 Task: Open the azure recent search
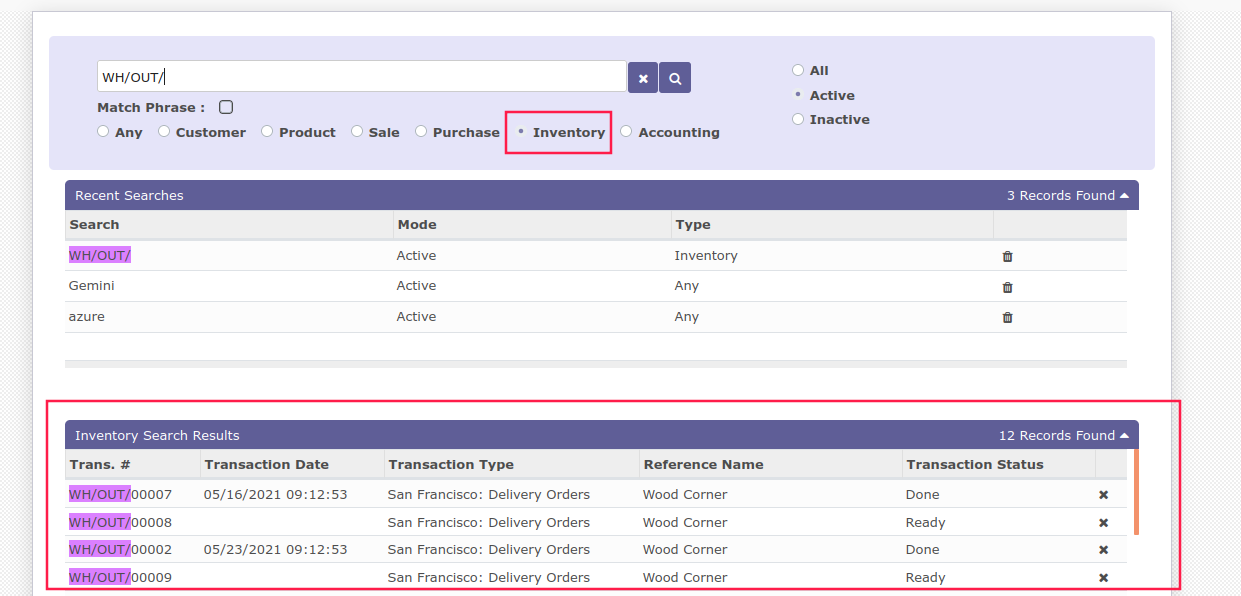pos(87,317)
